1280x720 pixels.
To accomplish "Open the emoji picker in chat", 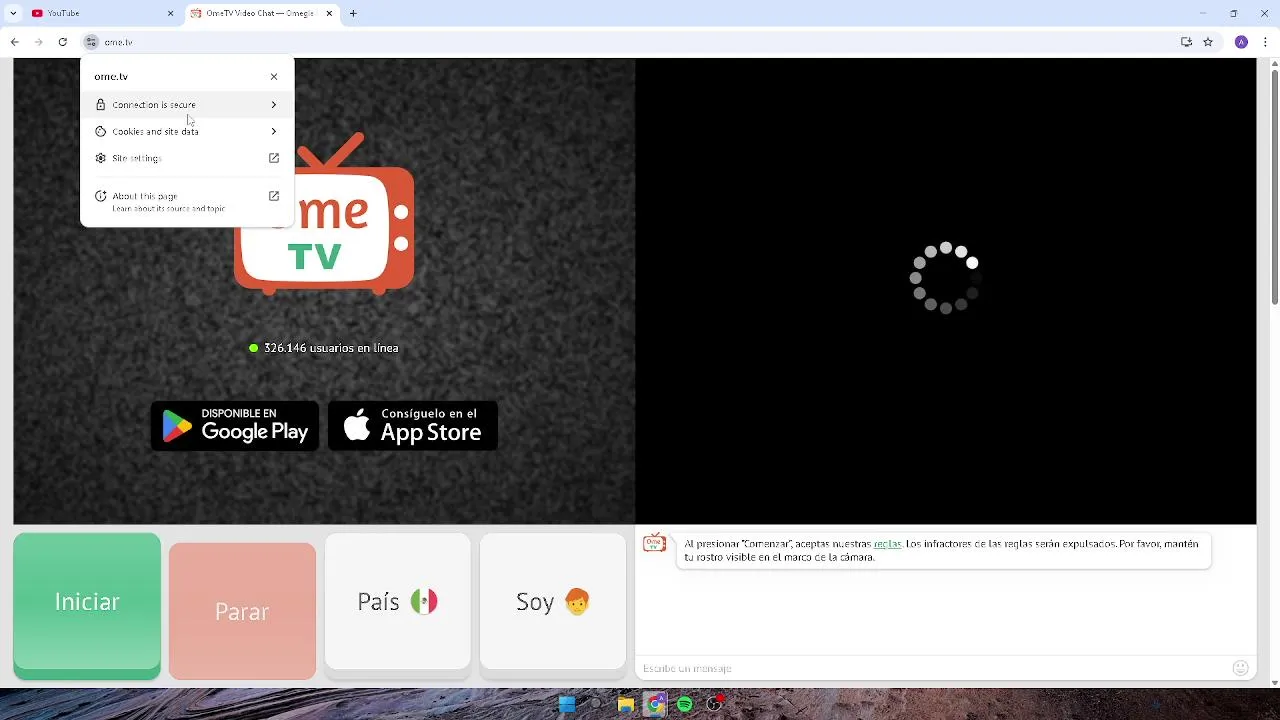I will pos(1241,668).
